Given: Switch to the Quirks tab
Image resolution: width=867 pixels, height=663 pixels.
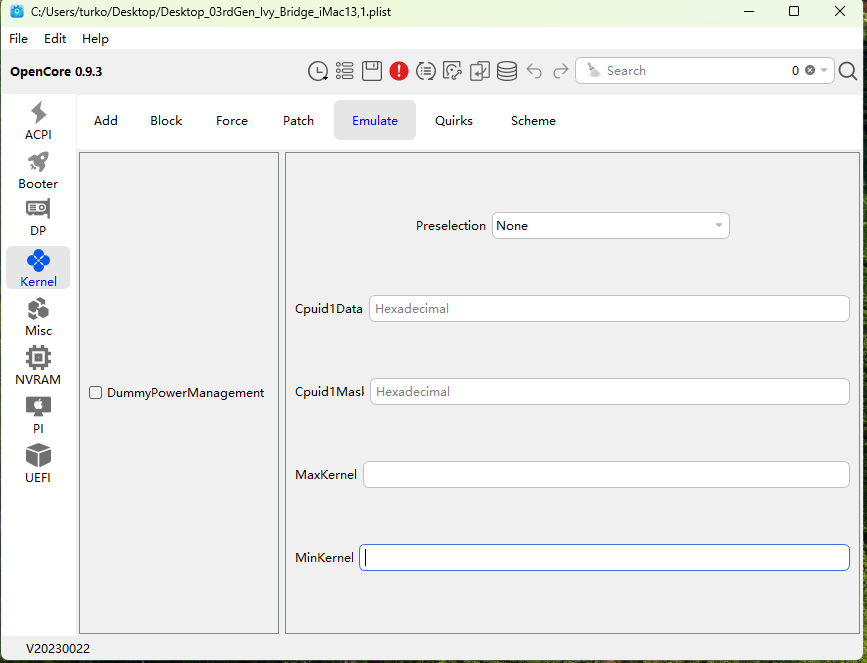Looking at the screenshot, I should coord(454,121).
